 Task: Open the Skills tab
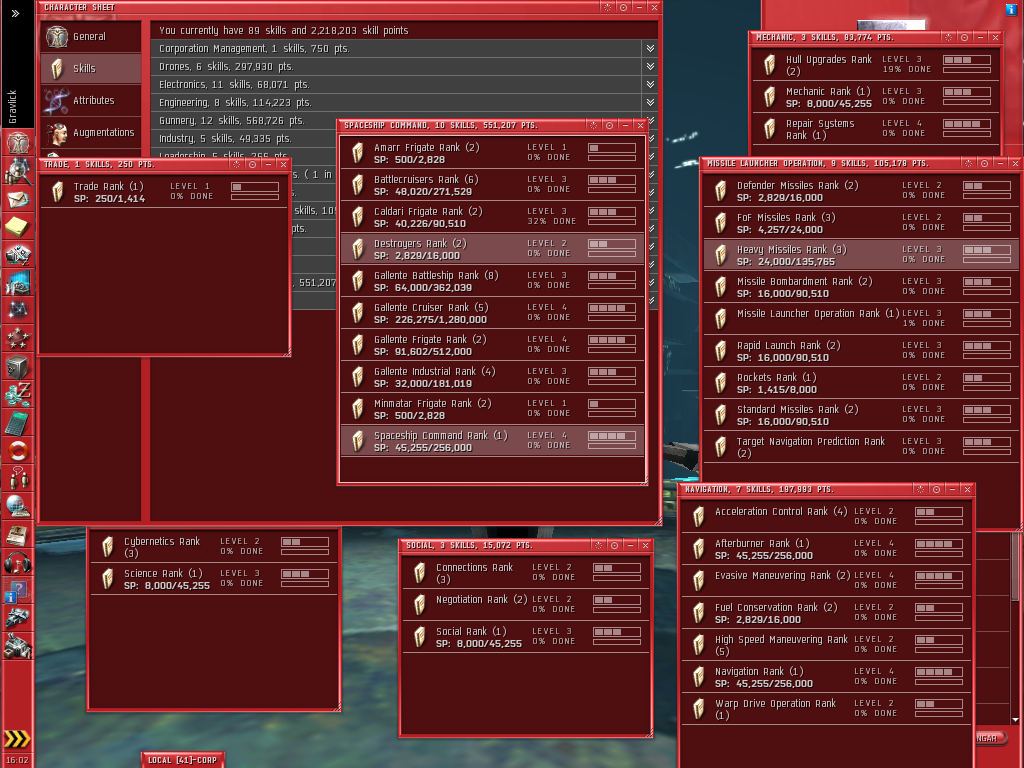(x=91, y=68)
